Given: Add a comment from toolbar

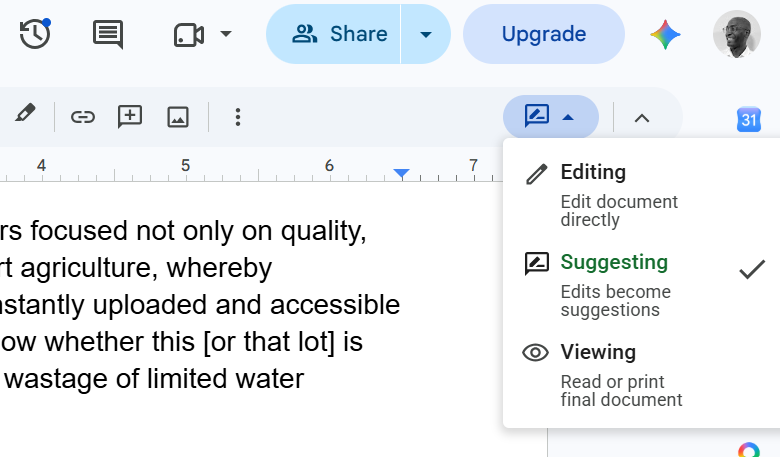Looking at the screenshot, I should tap(130, 117).
